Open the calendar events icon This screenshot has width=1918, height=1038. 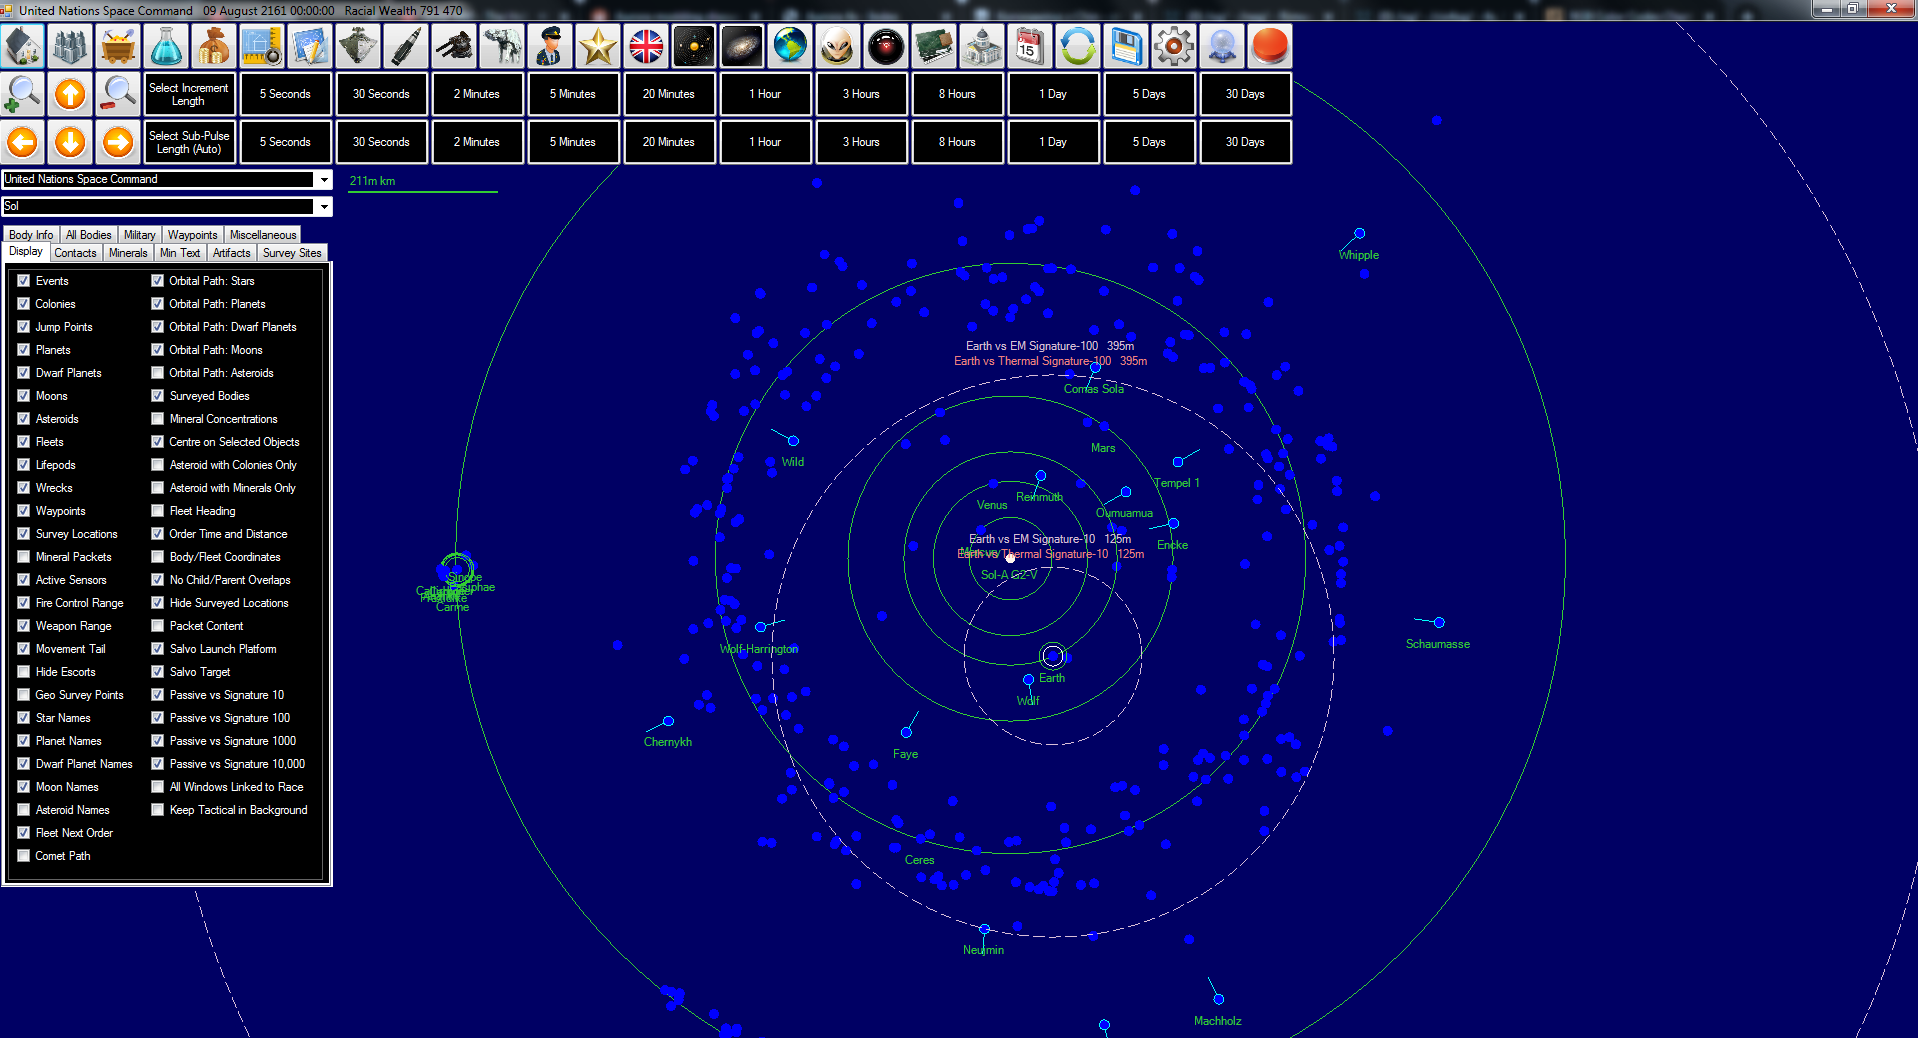tap(1031, 46)
